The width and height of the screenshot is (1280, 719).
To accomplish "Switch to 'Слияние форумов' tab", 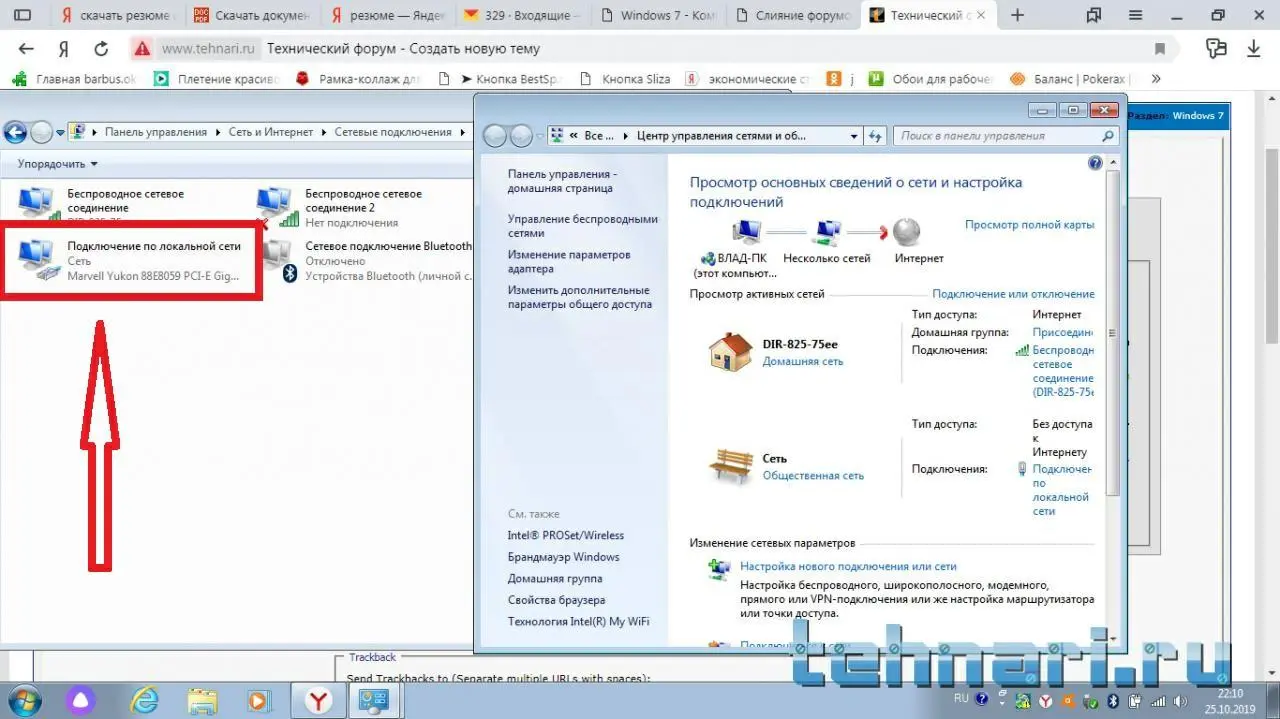I will [792, 15].
